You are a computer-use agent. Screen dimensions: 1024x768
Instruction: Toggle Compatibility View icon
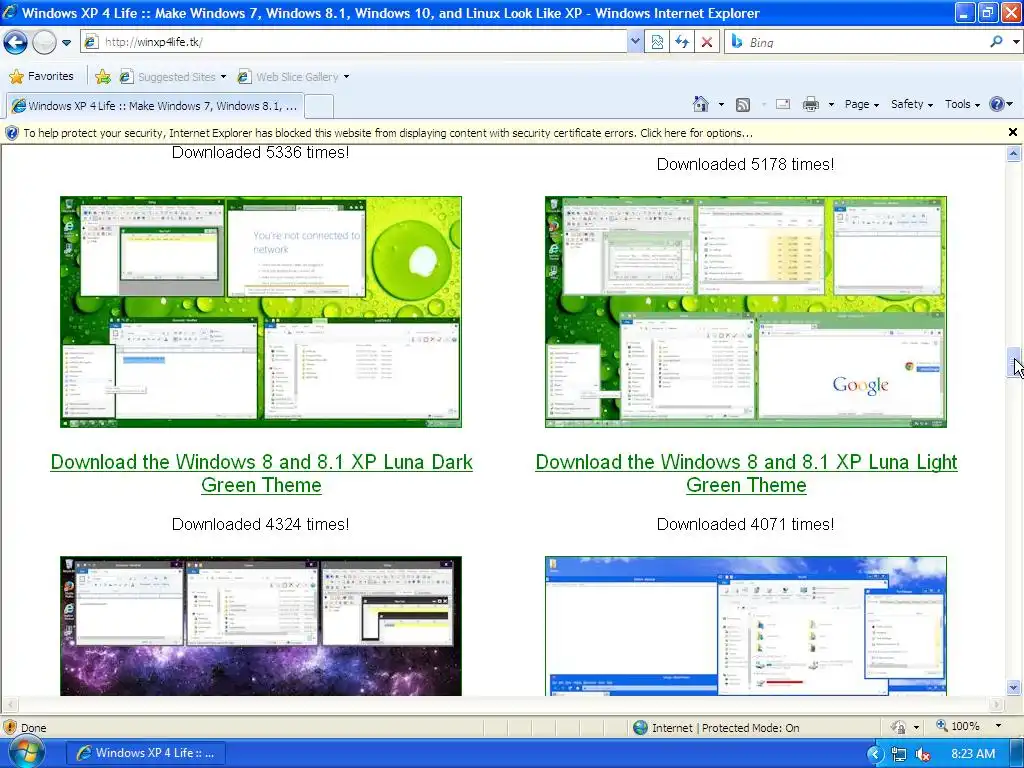tap(658, 42)
